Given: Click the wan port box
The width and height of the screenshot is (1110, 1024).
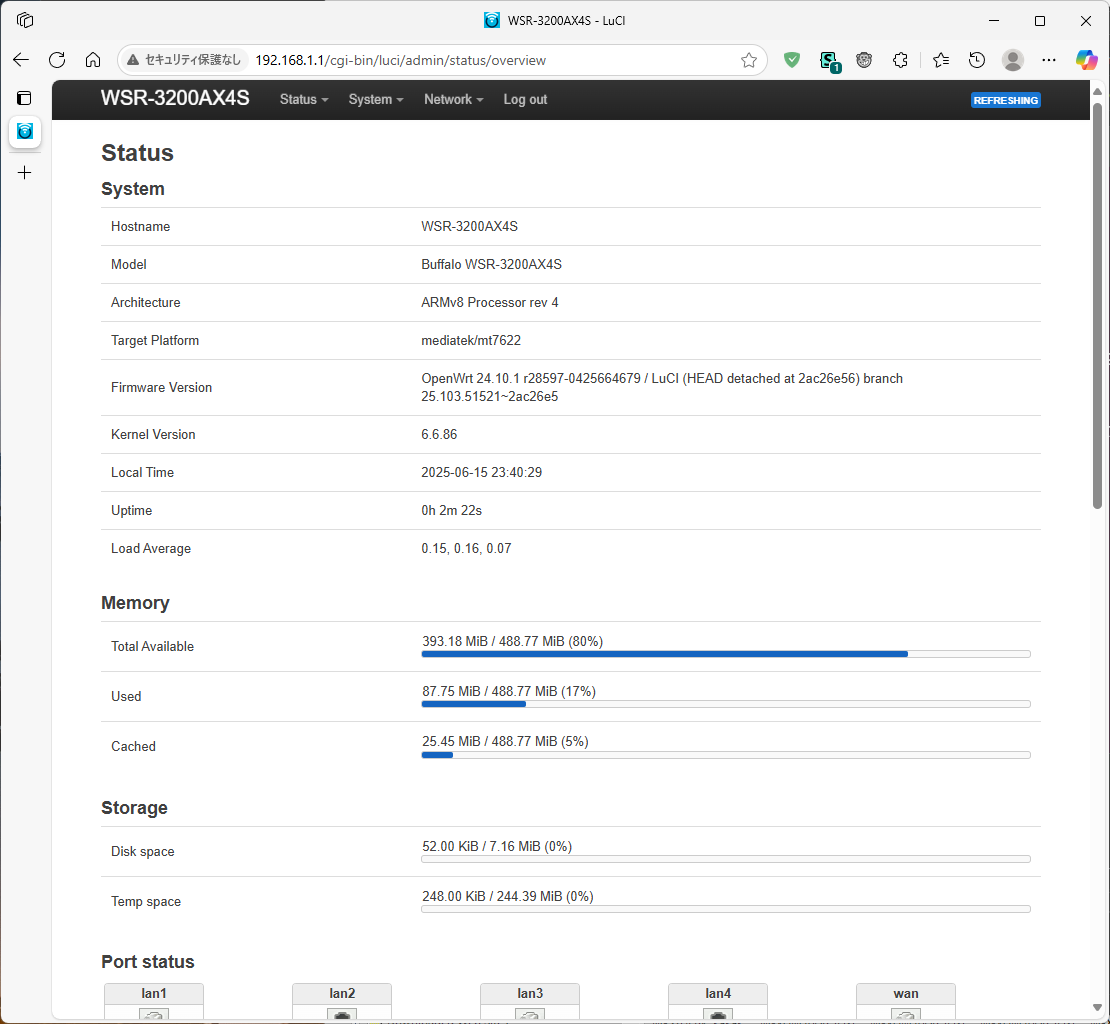Looking at the screenshot, I should click(905, 1001).
